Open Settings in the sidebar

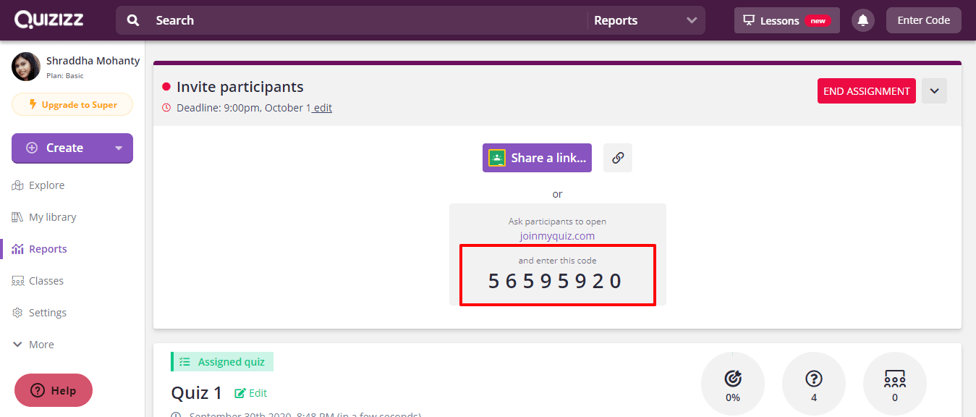[47, 313]
